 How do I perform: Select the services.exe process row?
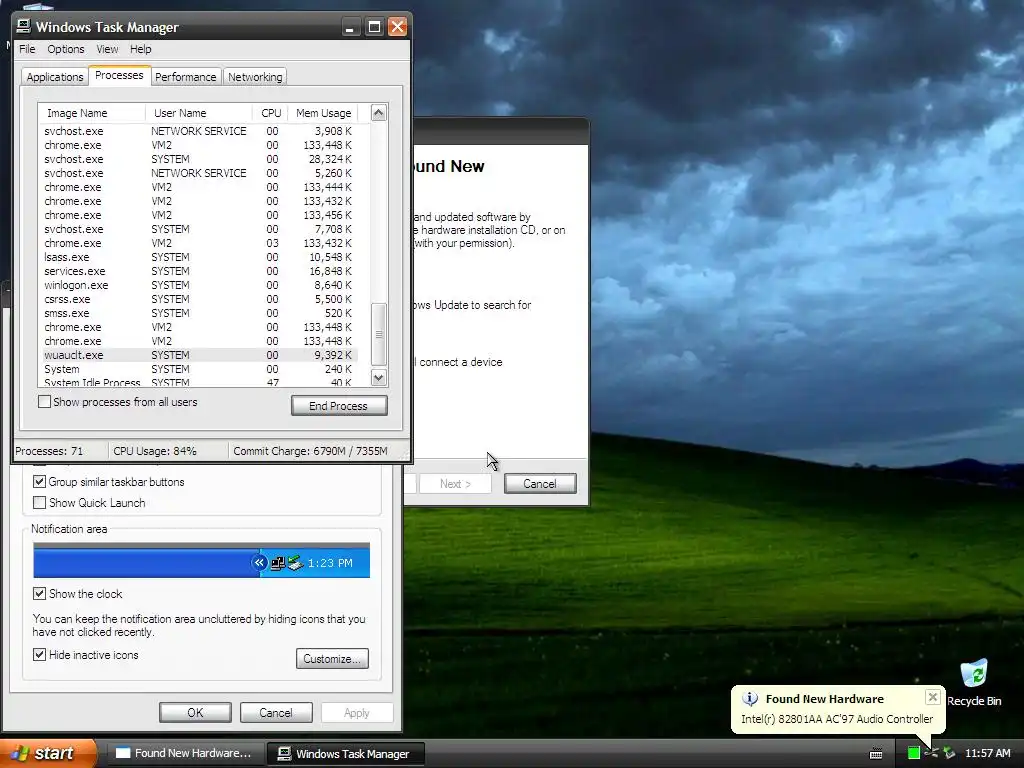pyautogui.click(x=200, y=271)
